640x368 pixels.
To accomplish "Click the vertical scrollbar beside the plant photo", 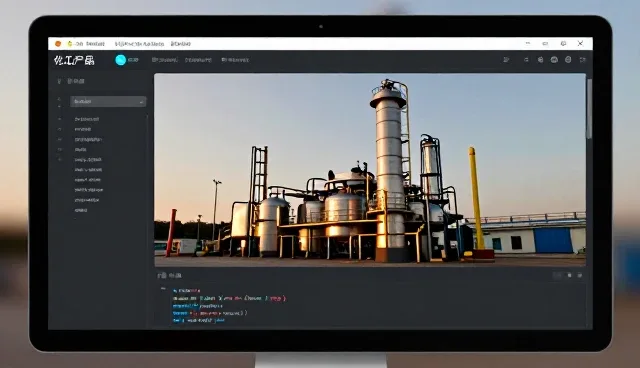I will (x=589, y=108).
